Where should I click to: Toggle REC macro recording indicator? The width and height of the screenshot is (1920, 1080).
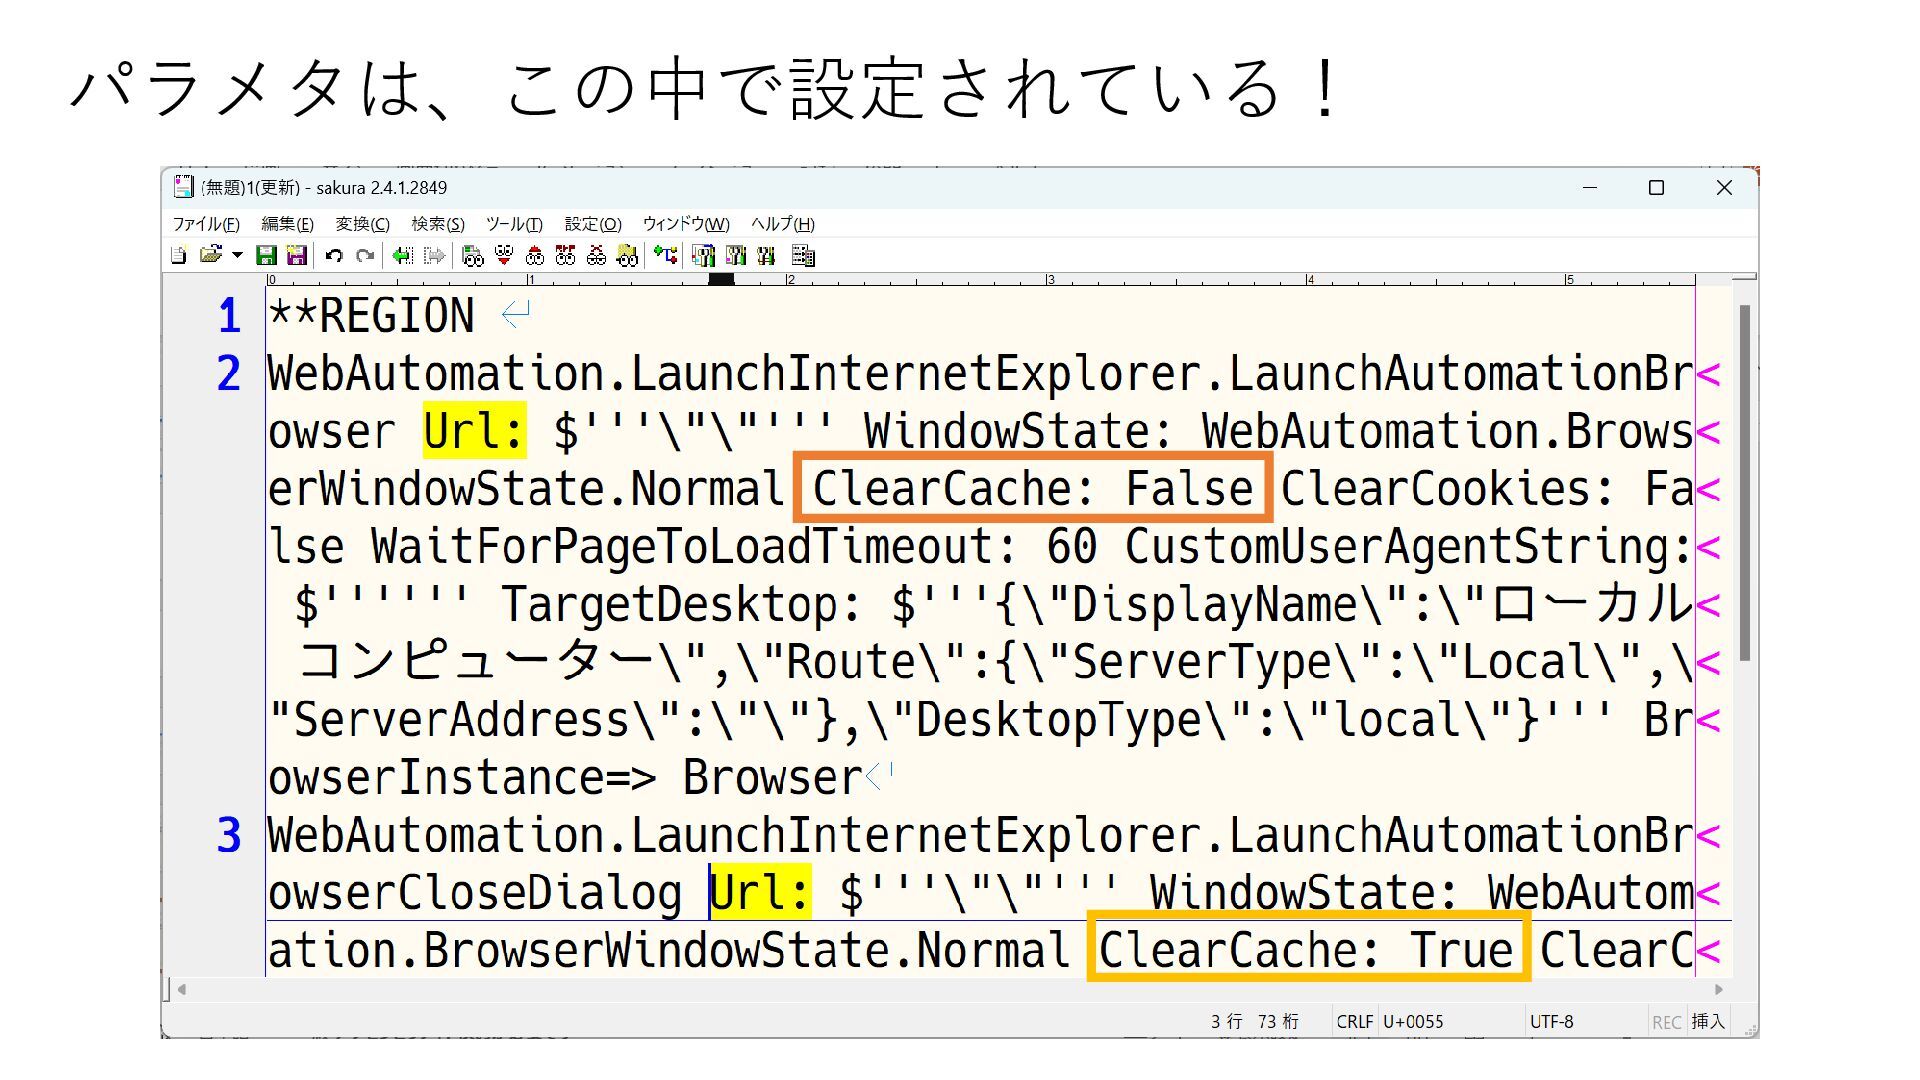coord(1666,1021)
